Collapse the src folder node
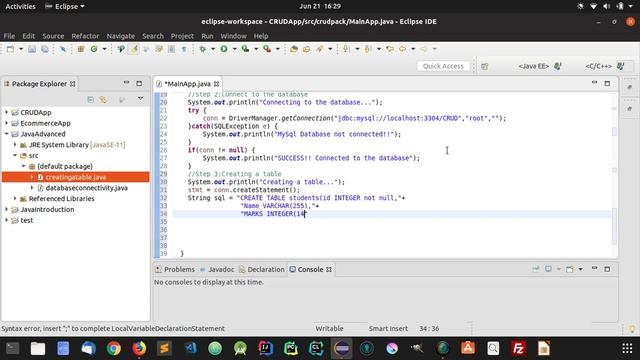Image resolution: width=640 pixels, height=360 pixels. [15, 155]
